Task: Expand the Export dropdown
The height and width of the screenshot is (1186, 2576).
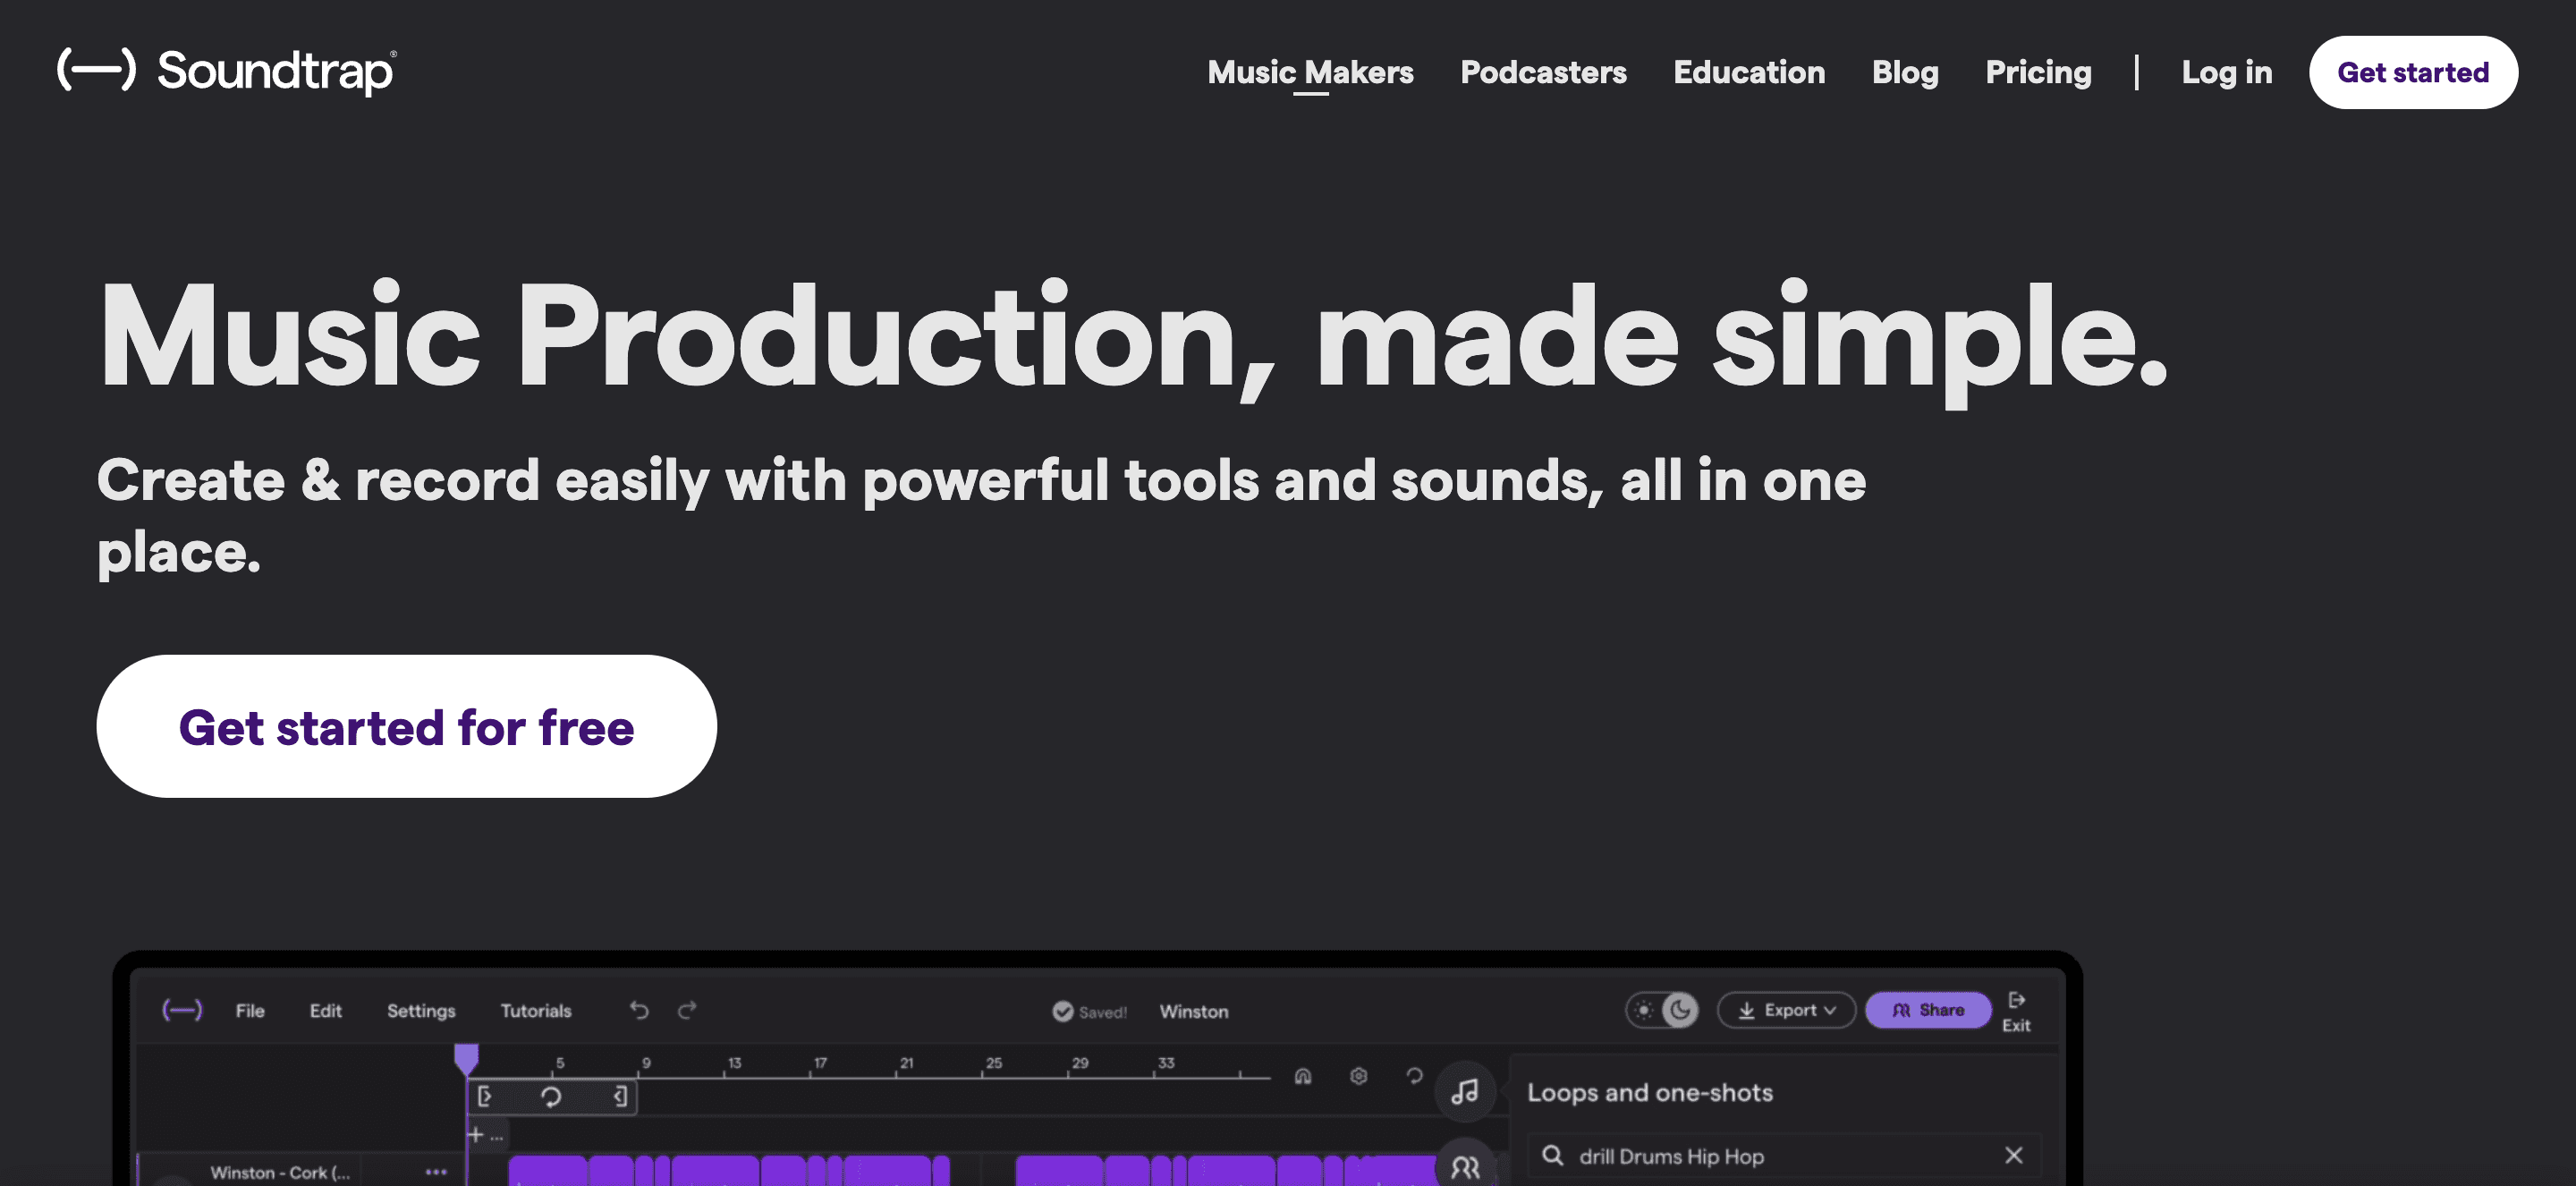Action: pos(1787,1010)
